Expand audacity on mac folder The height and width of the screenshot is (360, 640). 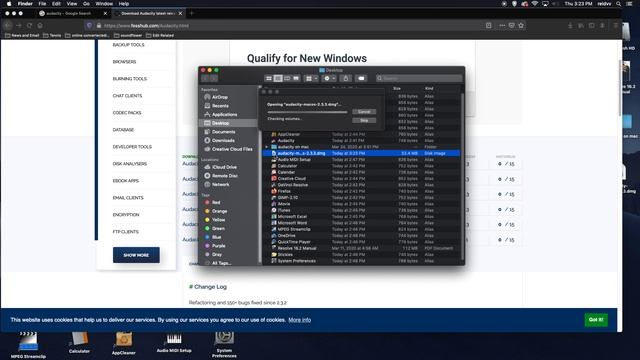267,147
